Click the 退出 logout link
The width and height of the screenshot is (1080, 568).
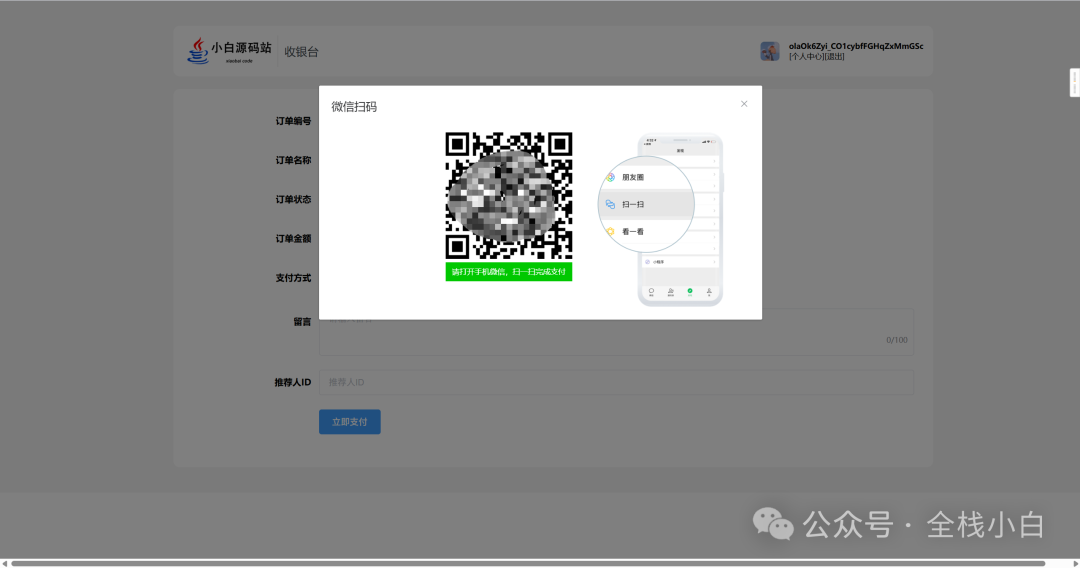[x=834, y=56]
